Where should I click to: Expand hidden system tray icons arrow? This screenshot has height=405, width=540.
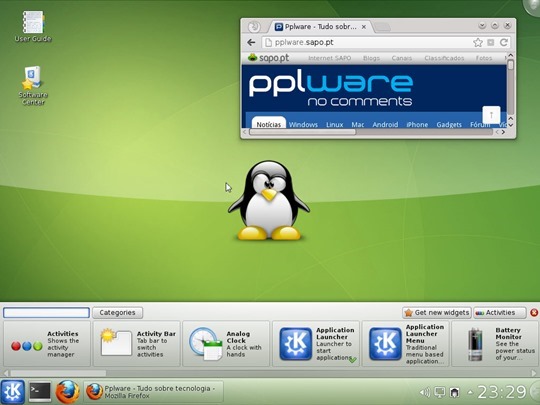470,392
